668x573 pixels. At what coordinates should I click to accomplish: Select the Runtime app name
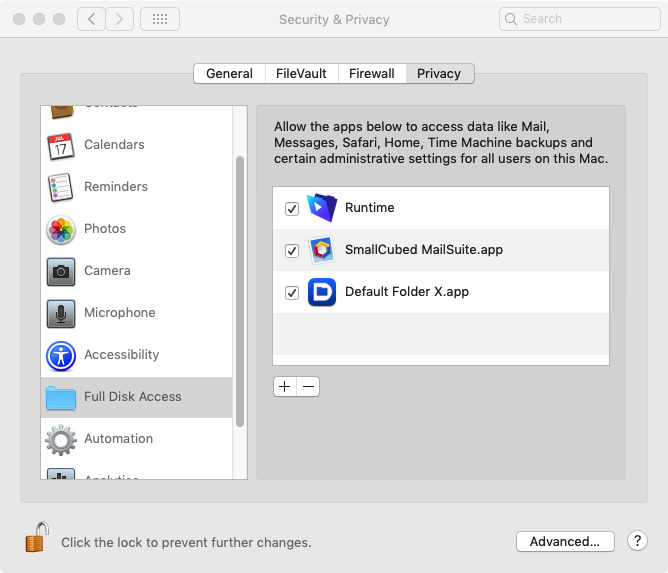369,207
